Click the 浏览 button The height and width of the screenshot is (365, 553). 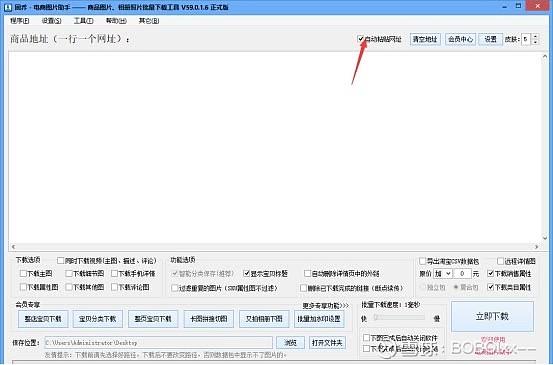[290, 342]
